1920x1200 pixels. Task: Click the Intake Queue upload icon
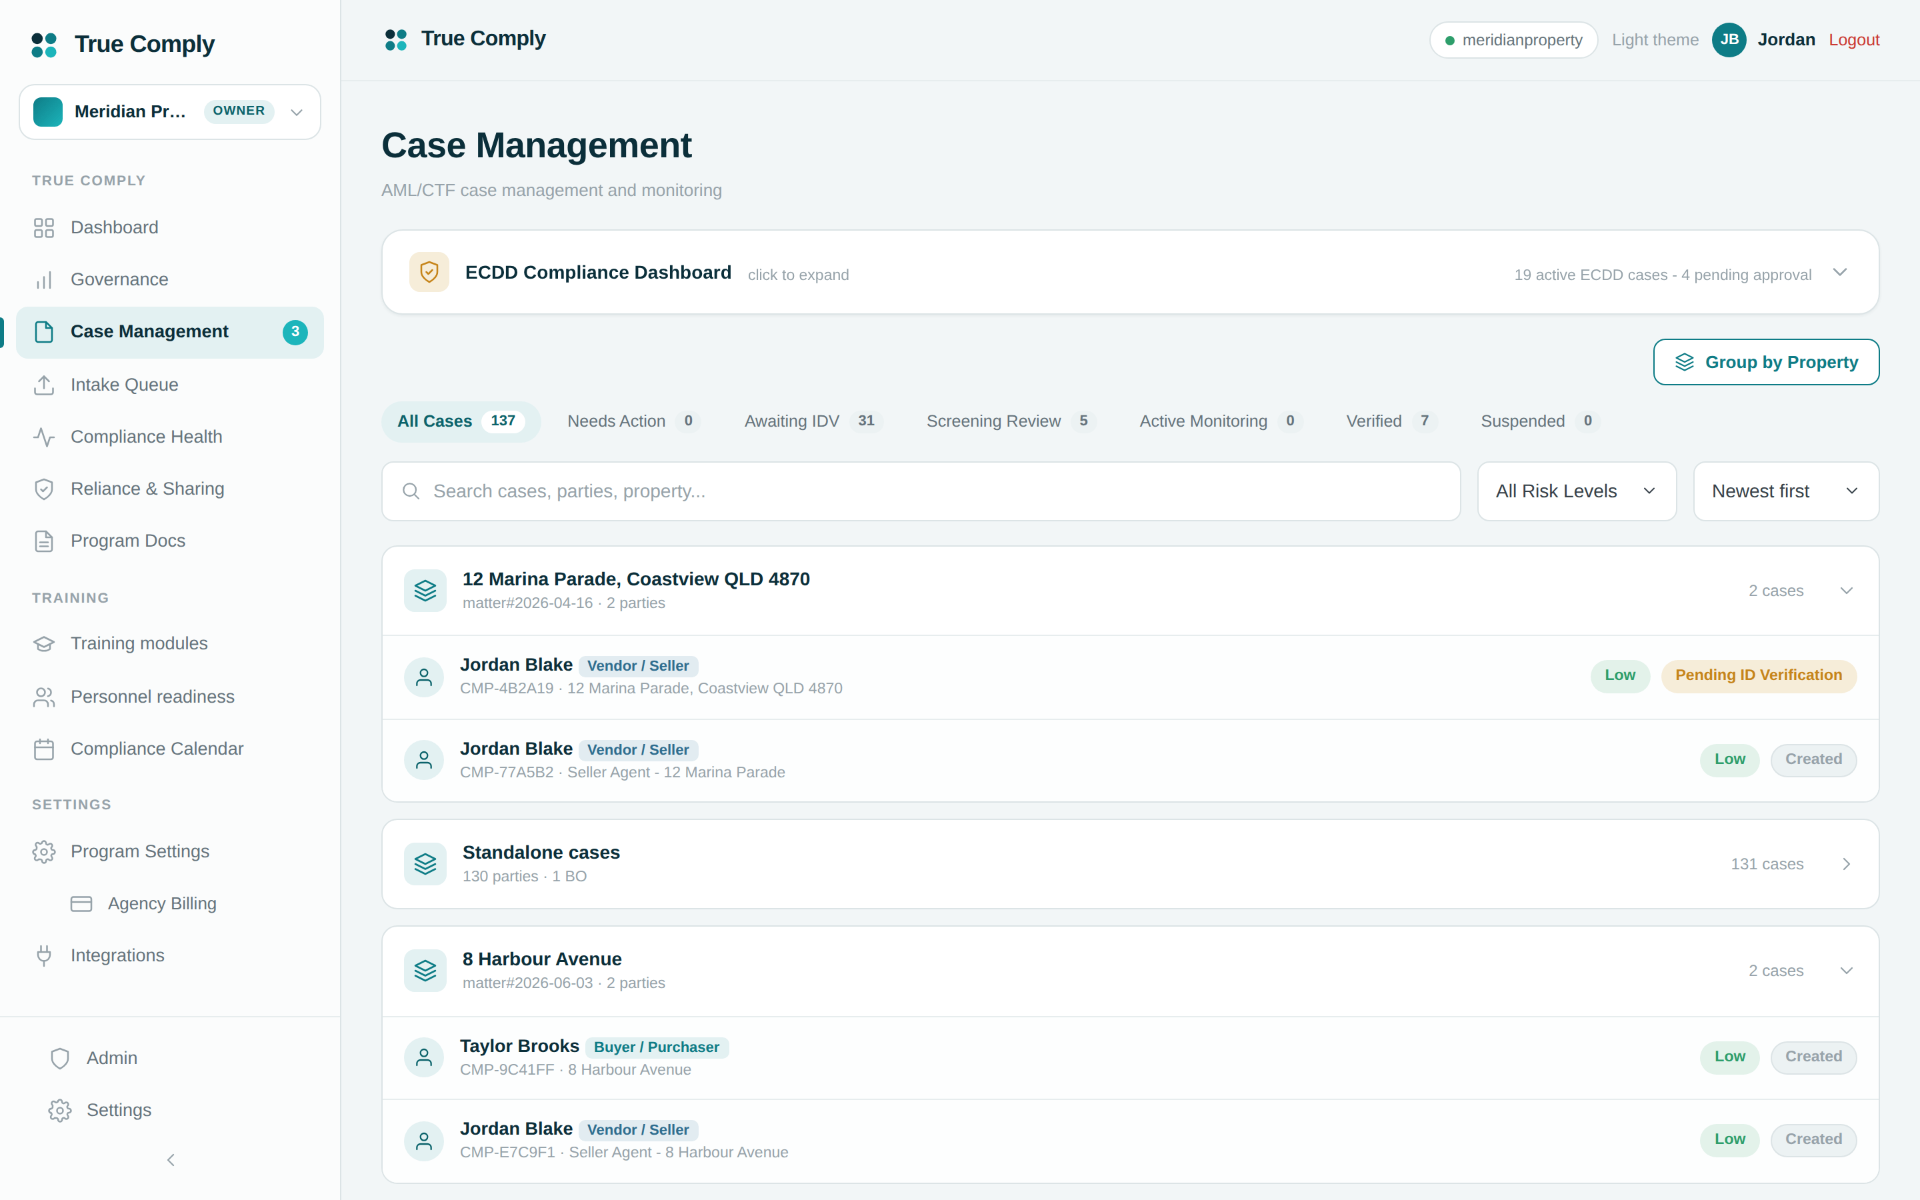tap(44, 385)
